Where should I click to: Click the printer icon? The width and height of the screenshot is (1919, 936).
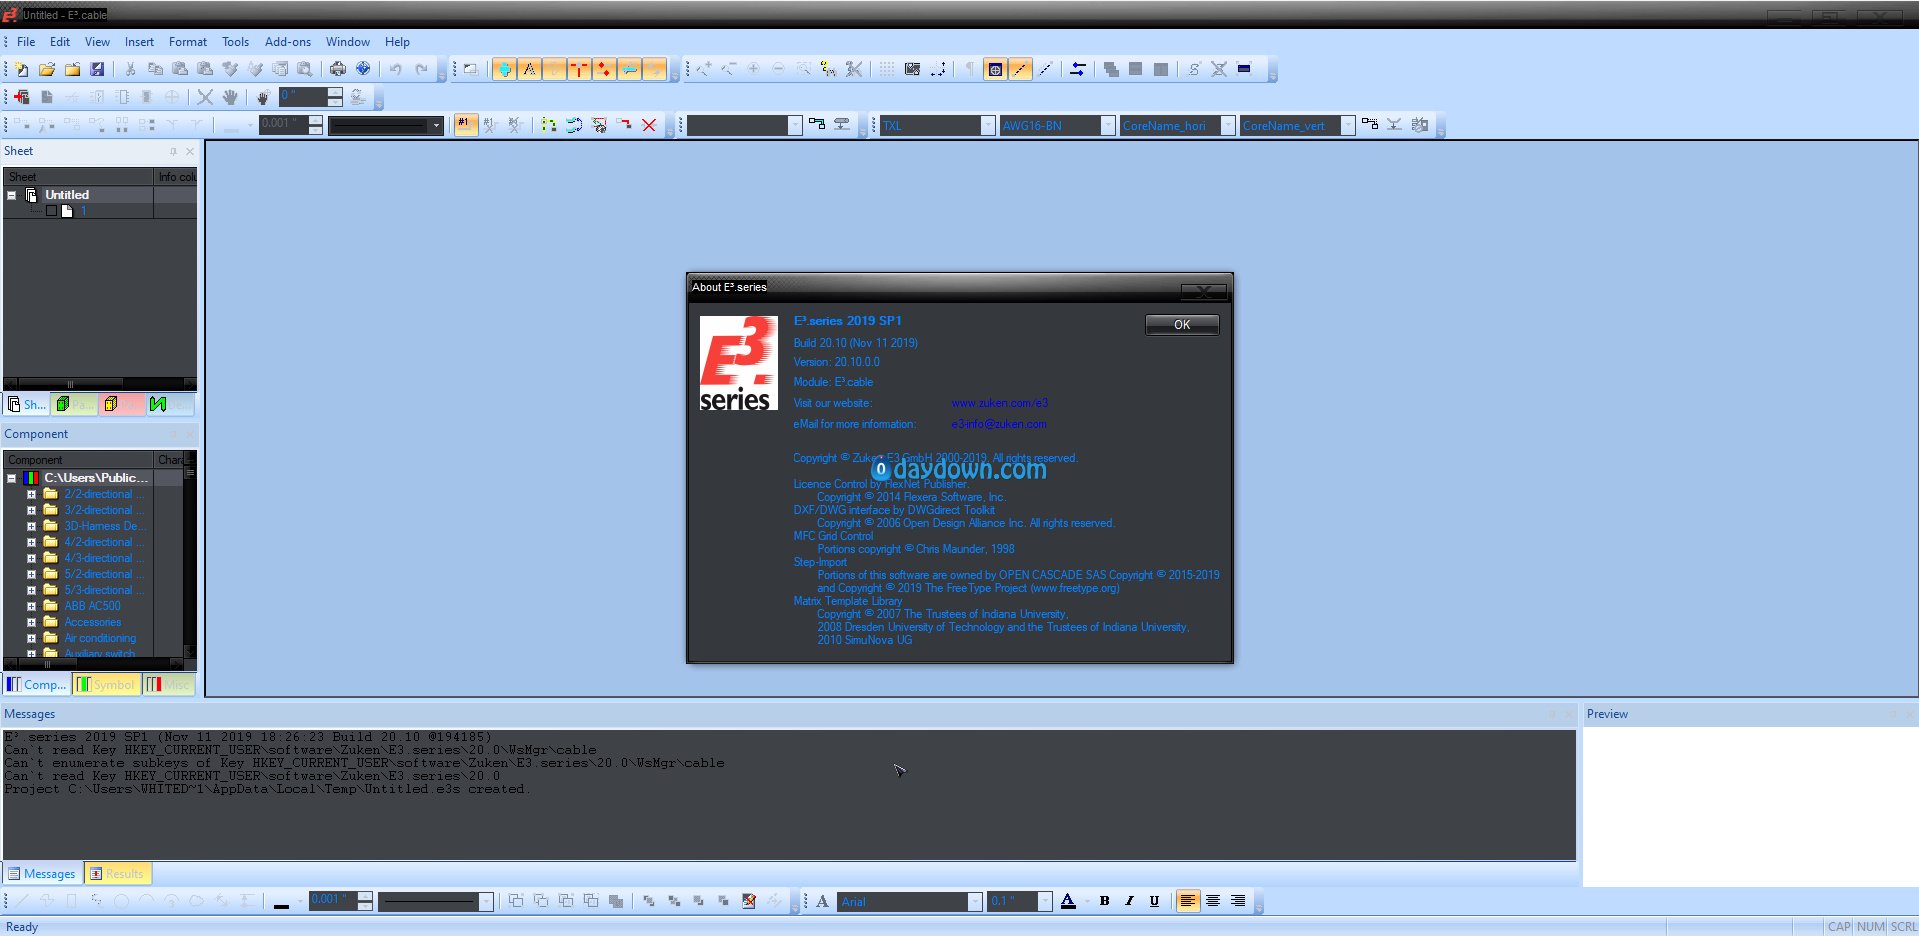(338, 69)
